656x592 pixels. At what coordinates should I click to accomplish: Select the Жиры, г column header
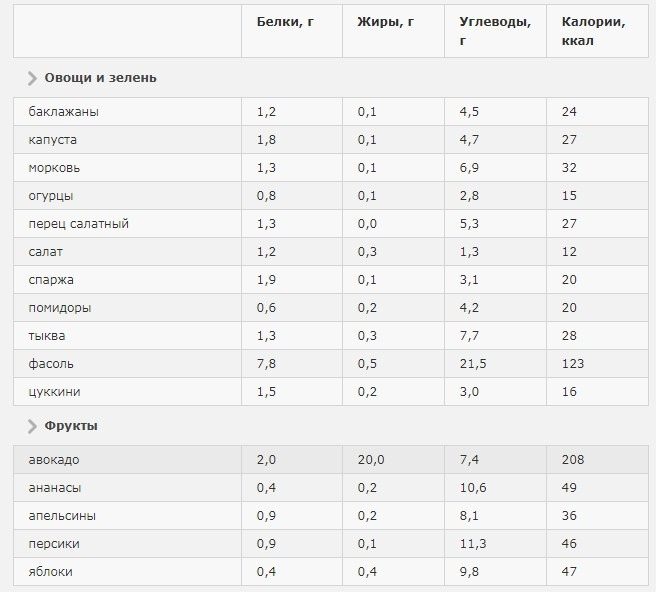click(379, 20)
